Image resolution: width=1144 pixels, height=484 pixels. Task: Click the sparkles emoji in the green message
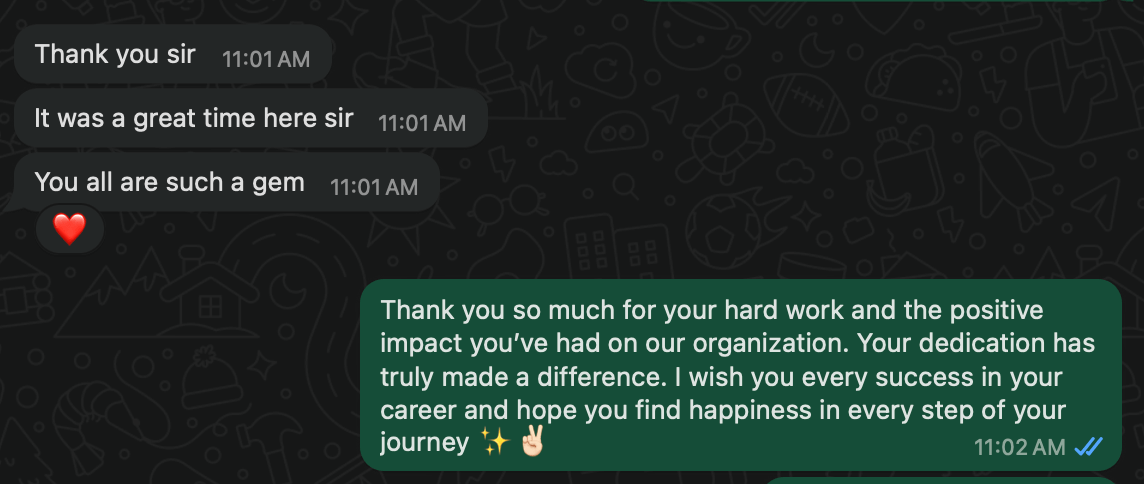click(496, 443)
